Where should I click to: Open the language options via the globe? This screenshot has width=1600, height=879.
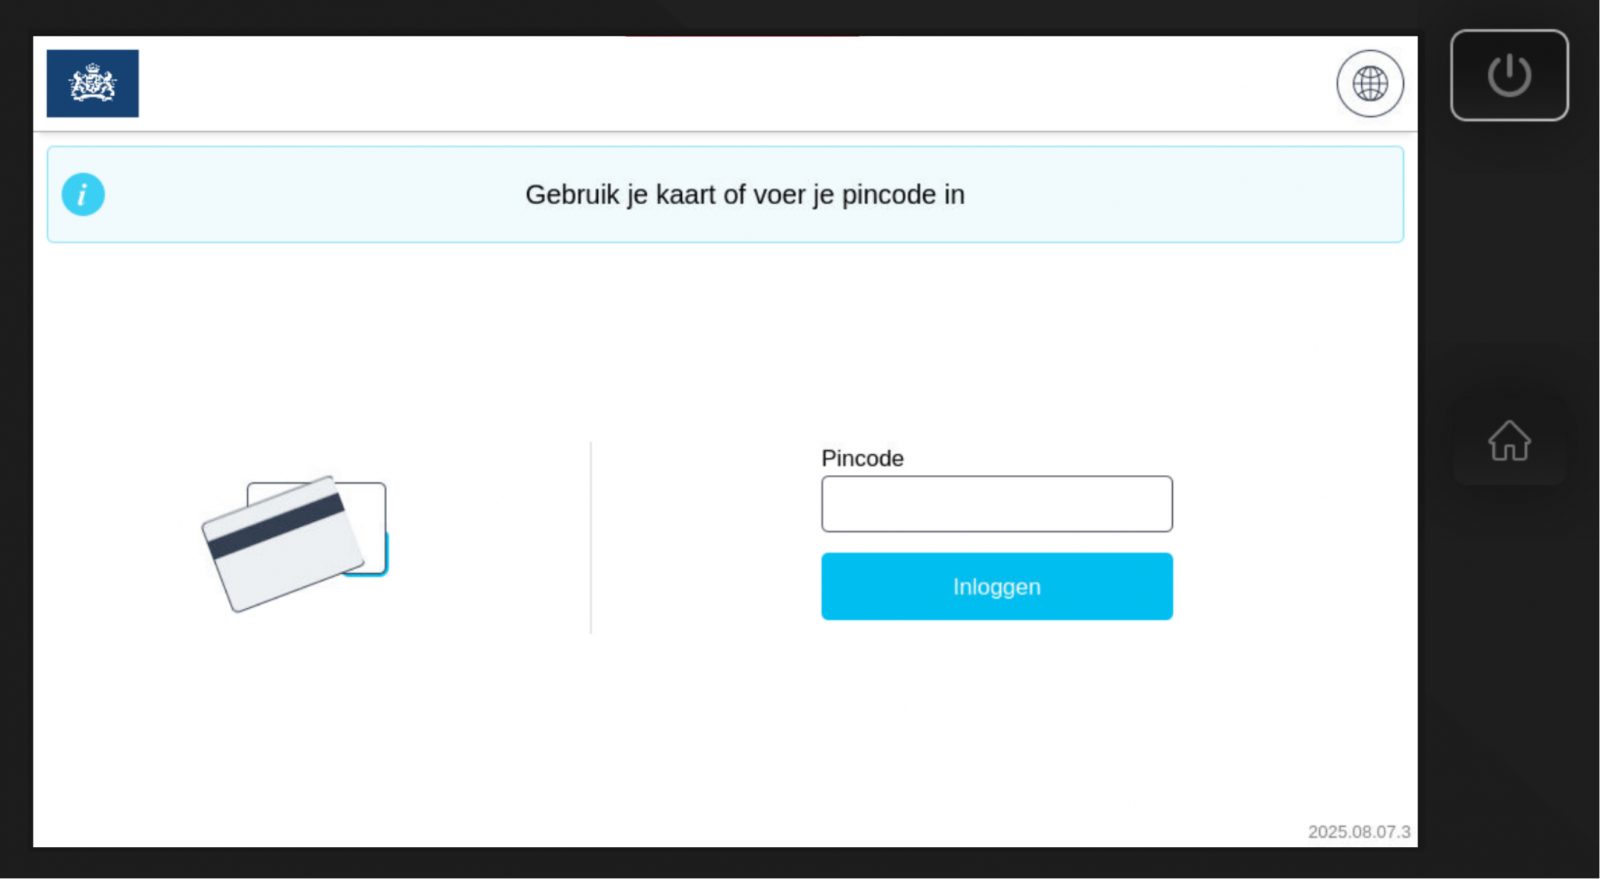point(1369,84)
